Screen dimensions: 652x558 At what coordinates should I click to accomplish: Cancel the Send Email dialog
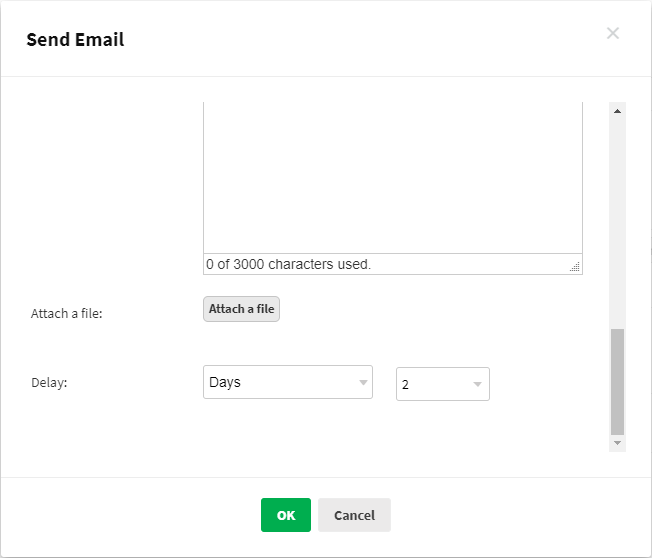(354, 515)
